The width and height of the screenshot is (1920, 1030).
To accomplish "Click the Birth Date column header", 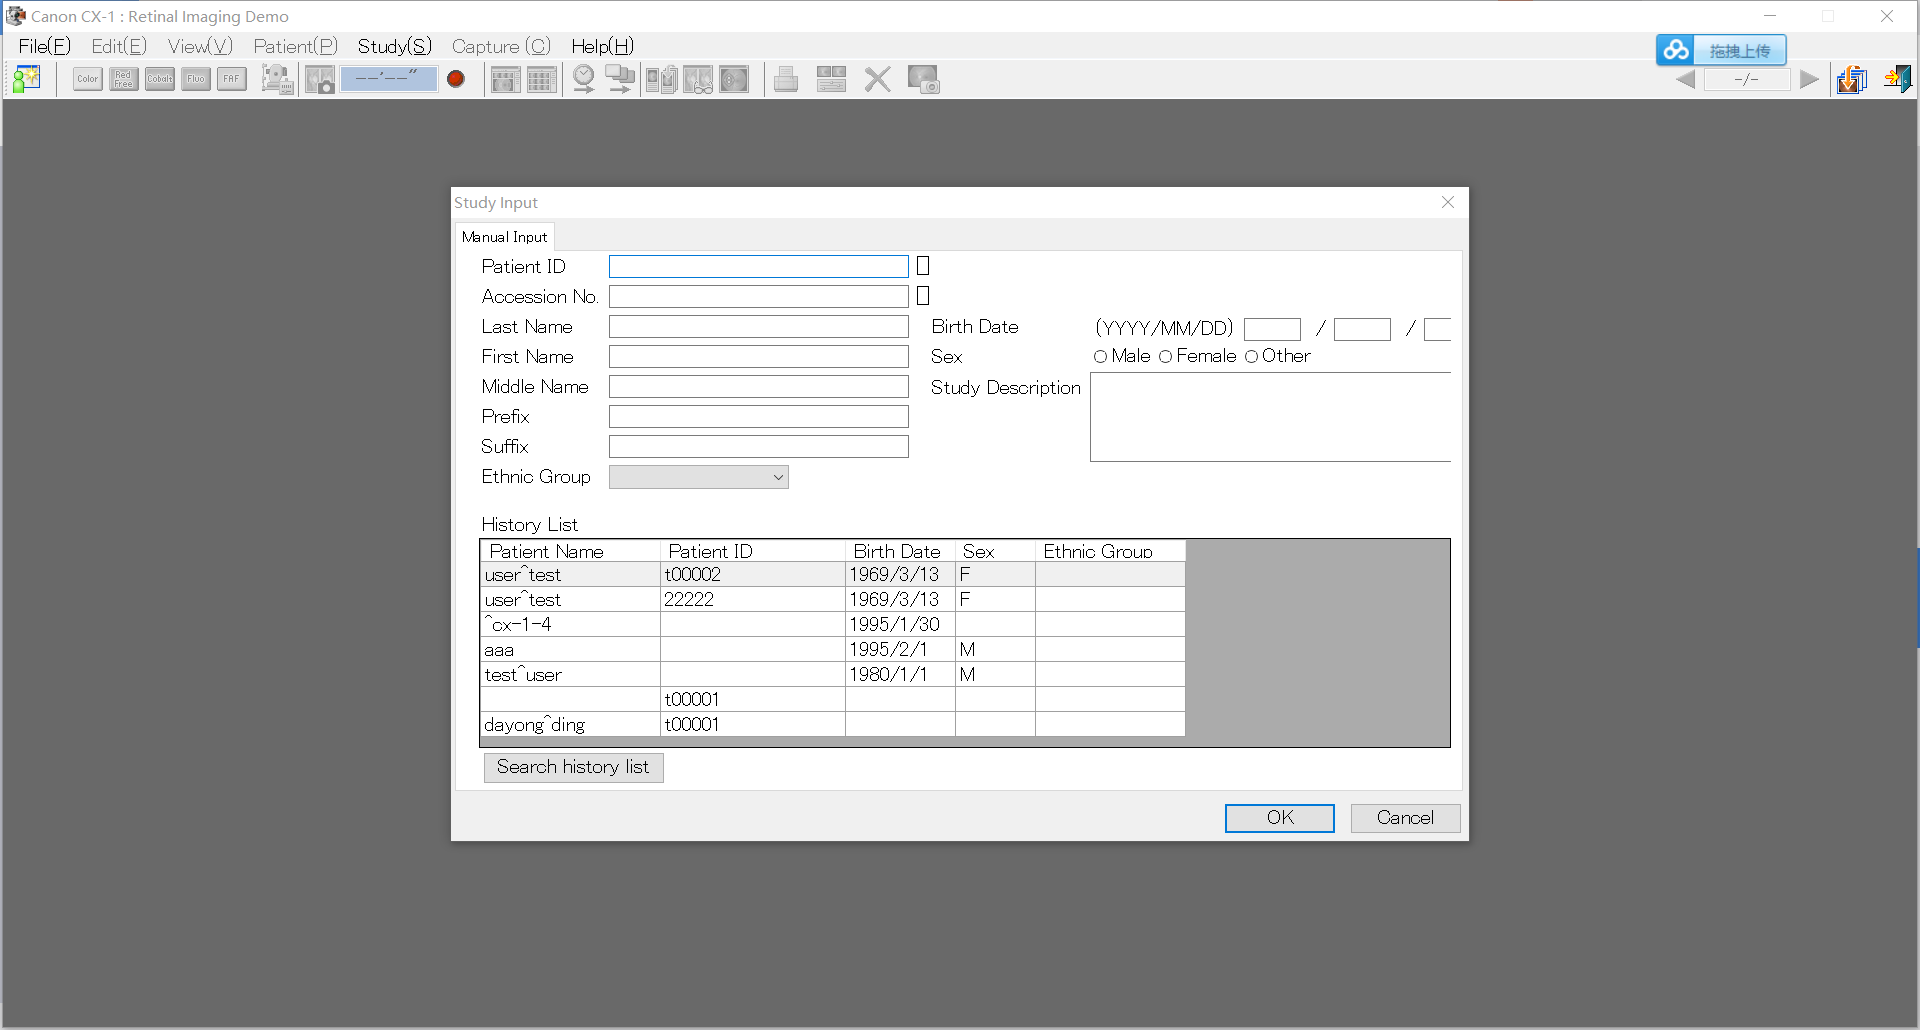I will pyautogui.click(x=900, y=551).
